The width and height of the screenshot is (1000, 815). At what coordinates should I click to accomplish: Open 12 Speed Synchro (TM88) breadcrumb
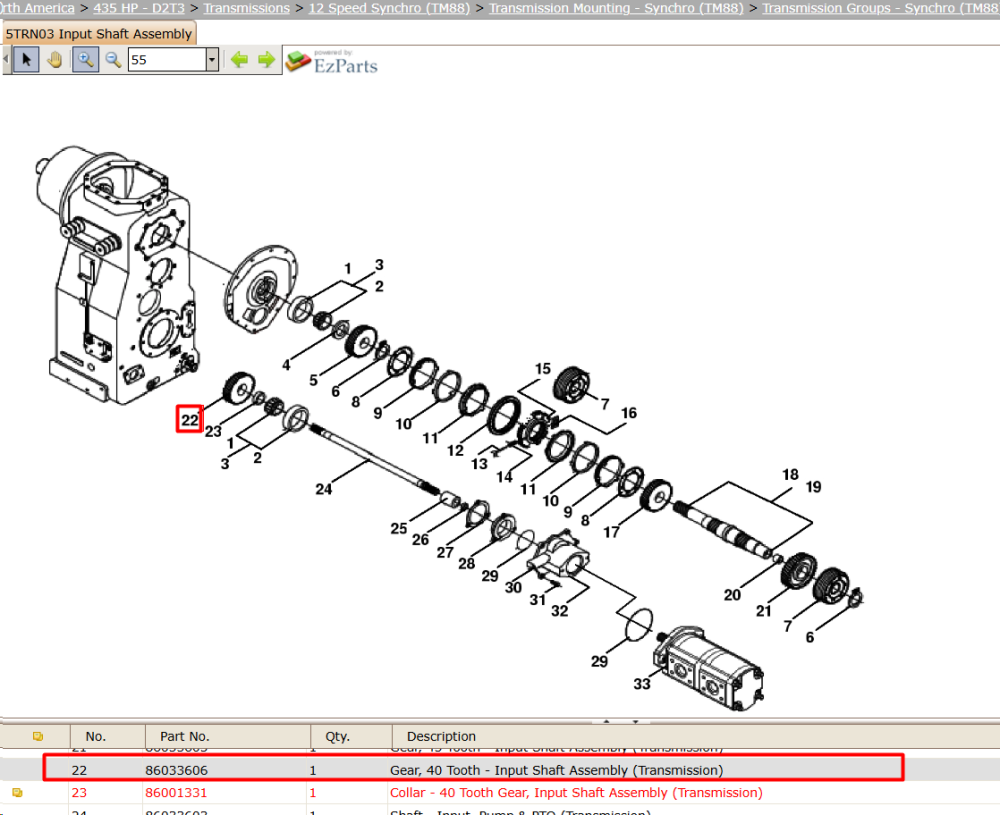[389, 8]
